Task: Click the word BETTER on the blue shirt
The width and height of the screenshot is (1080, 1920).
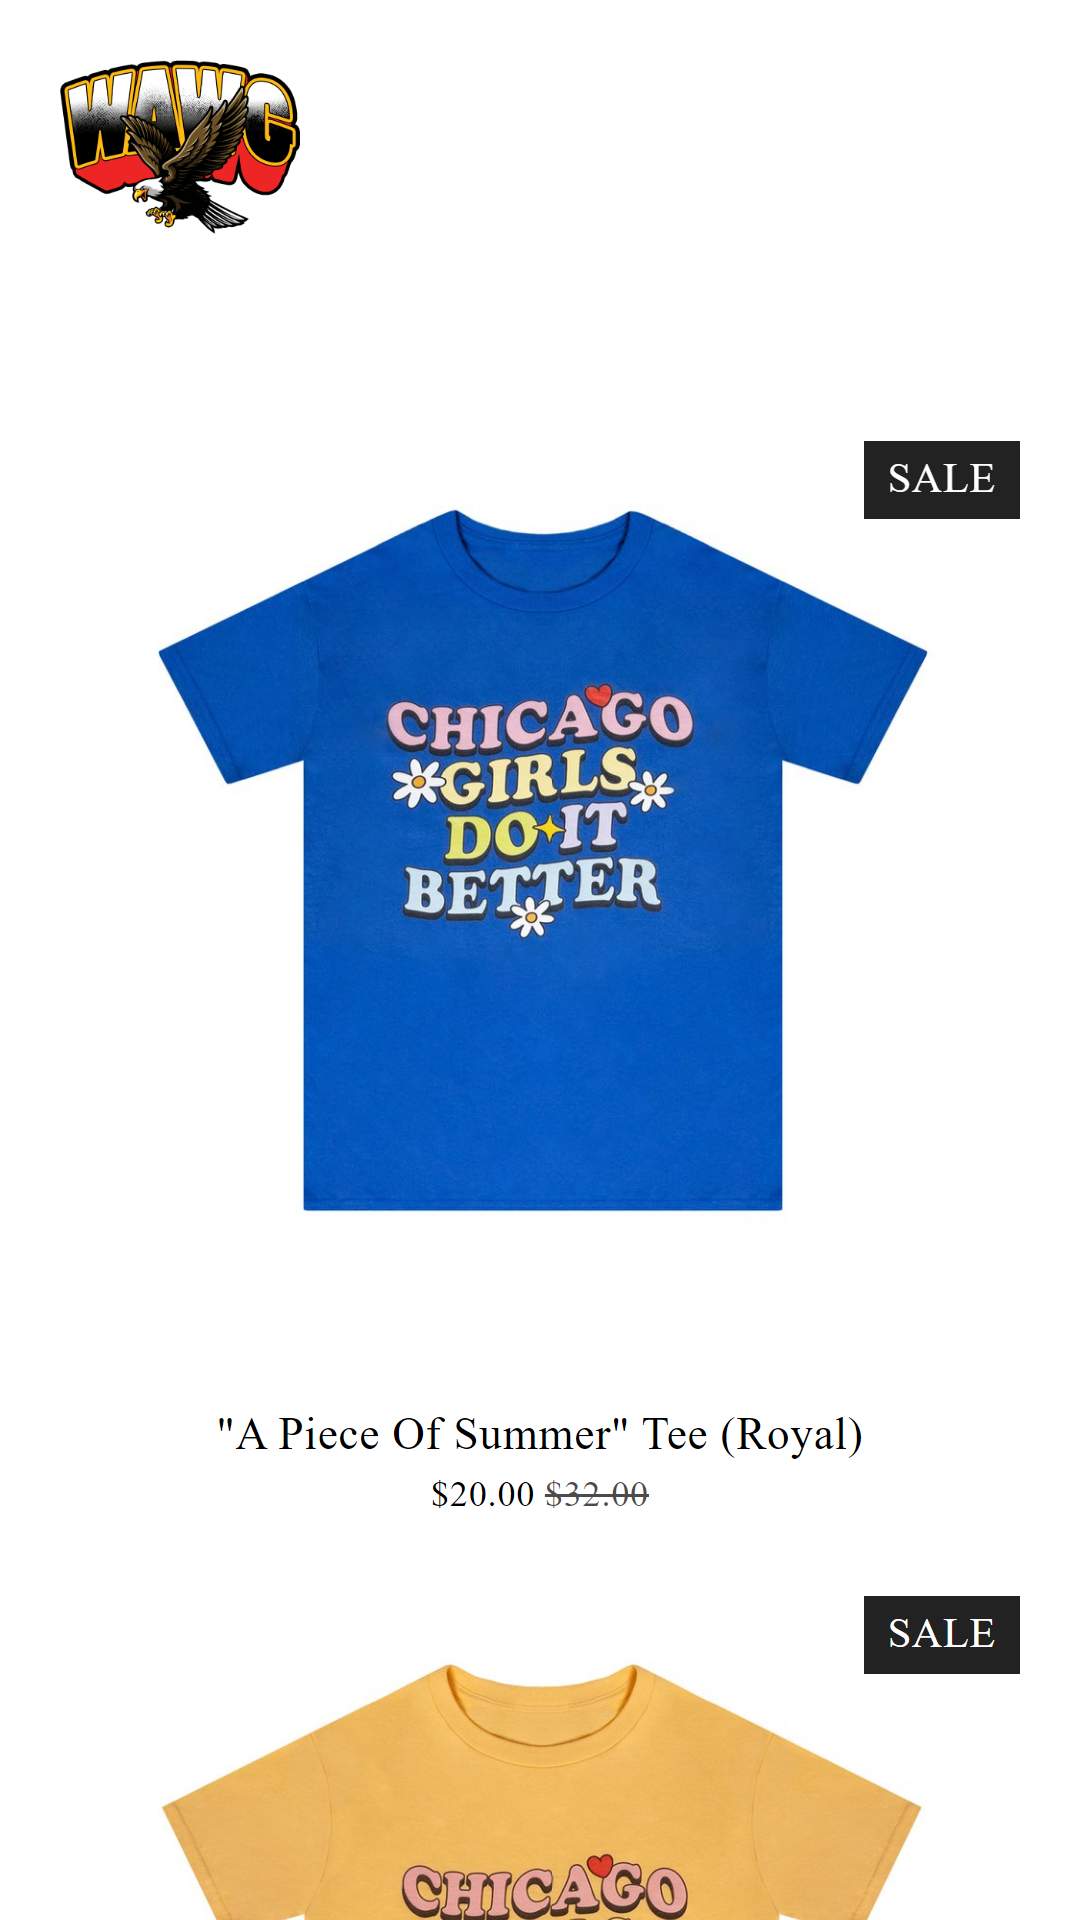Action: [x=532, y=888]
